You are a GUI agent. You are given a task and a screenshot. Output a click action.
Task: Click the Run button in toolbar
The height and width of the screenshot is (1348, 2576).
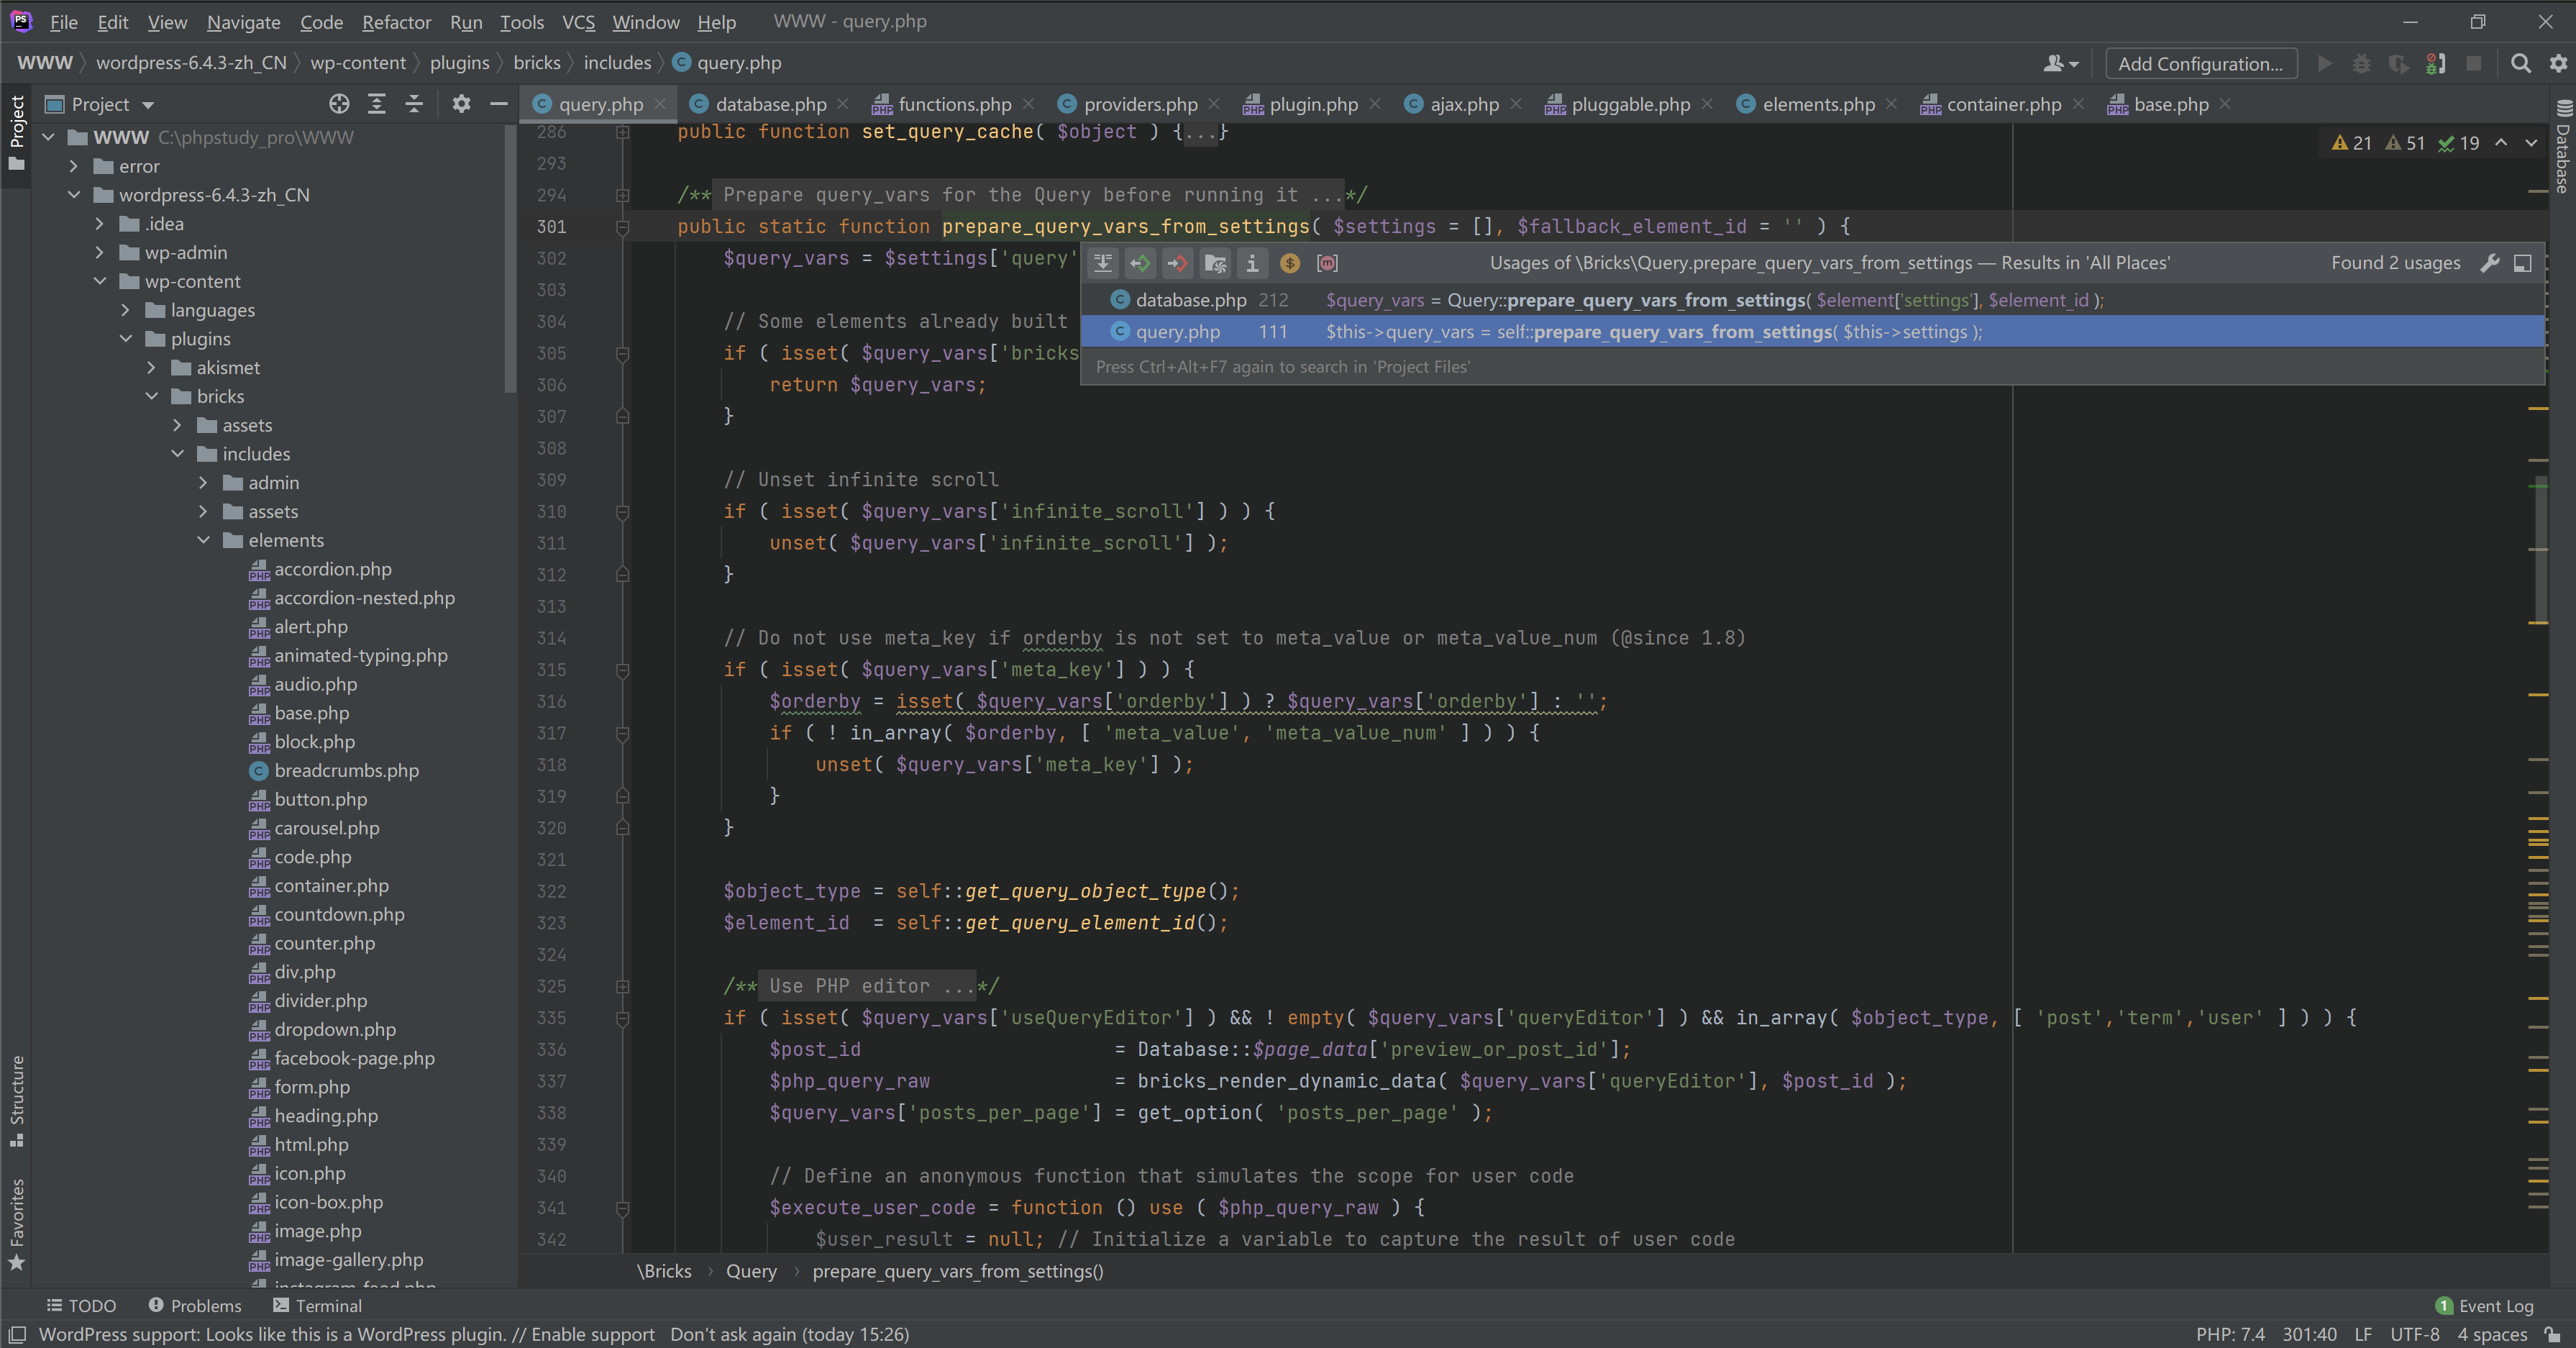point(2325,63)
